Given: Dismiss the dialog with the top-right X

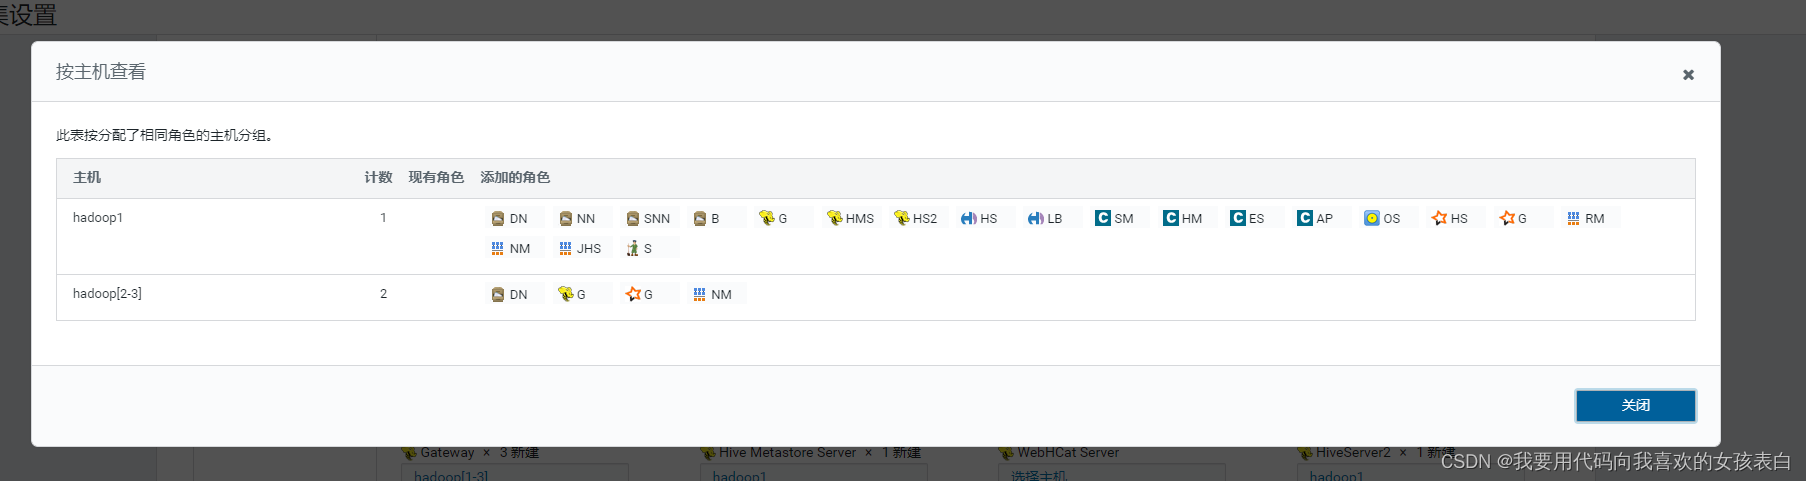Looking at the screenshot, I should point(1688,75).
